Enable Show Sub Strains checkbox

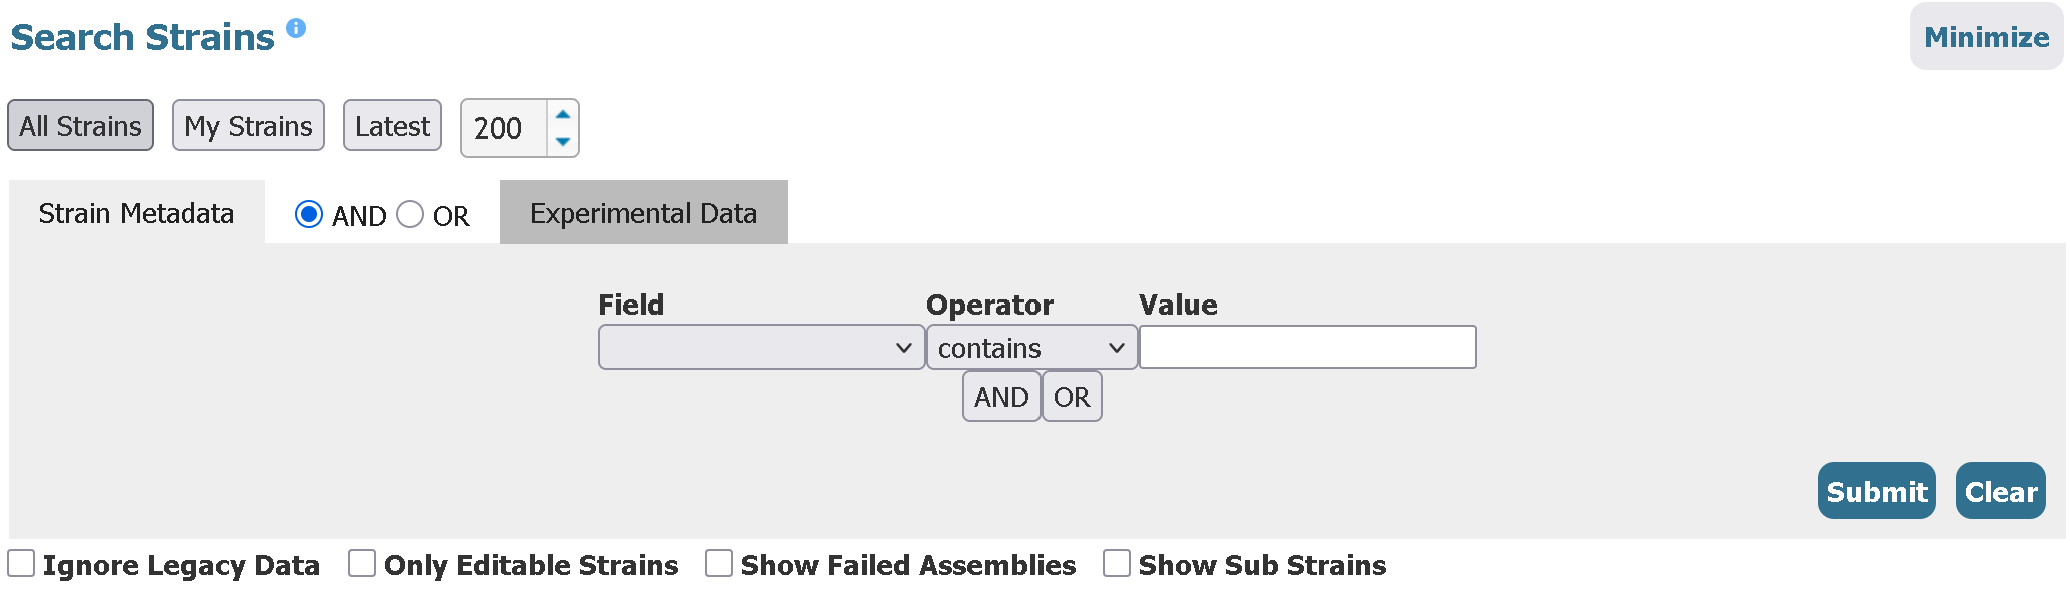pyautogui.click(x=1117, y=563)
